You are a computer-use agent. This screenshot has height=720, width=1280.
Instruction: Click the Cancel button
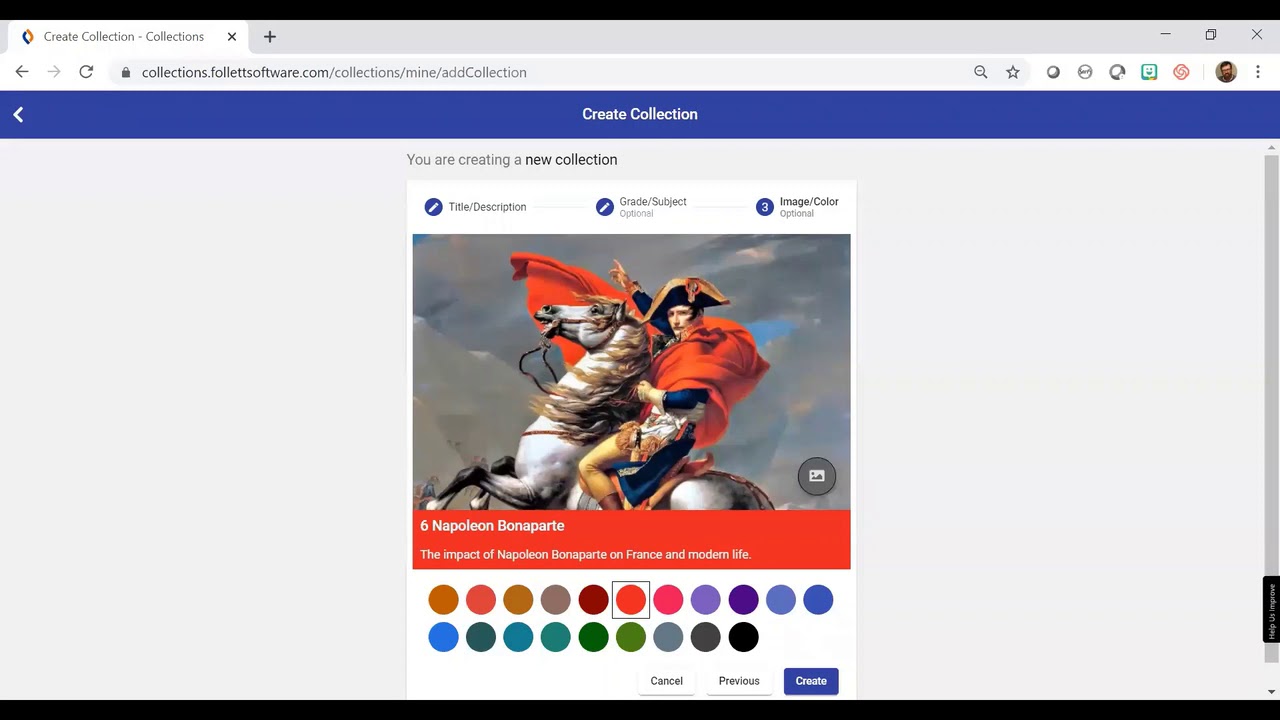(x=666, y=681)
